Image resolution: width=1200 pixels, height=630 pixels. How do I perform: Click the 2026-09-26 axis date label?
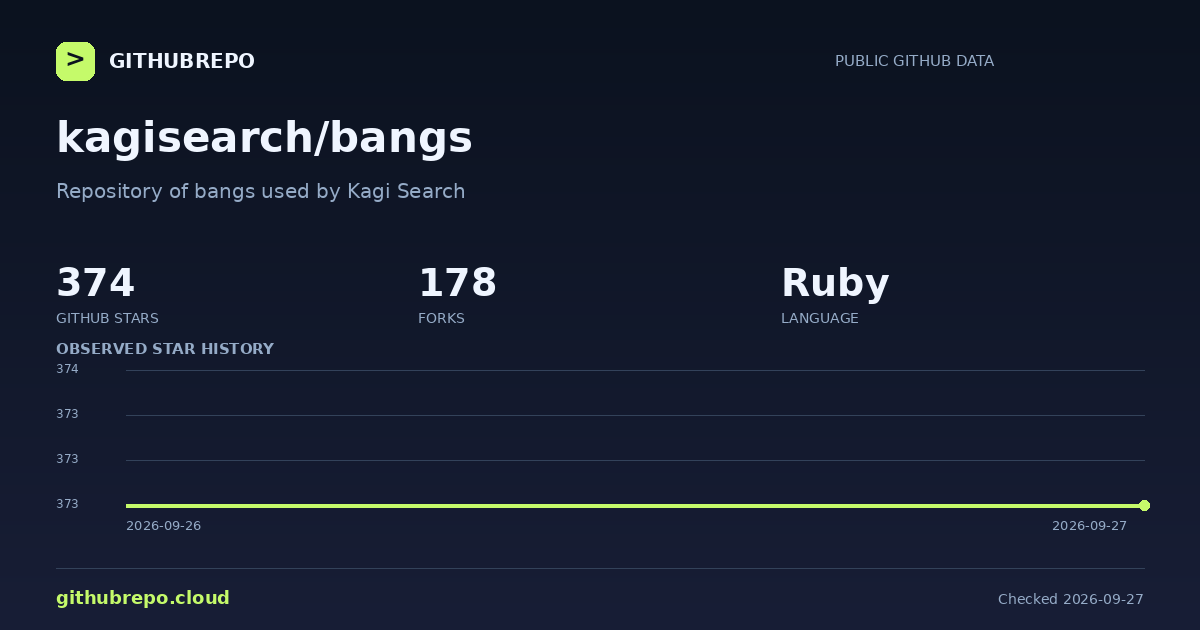click(x=163, y=526)
